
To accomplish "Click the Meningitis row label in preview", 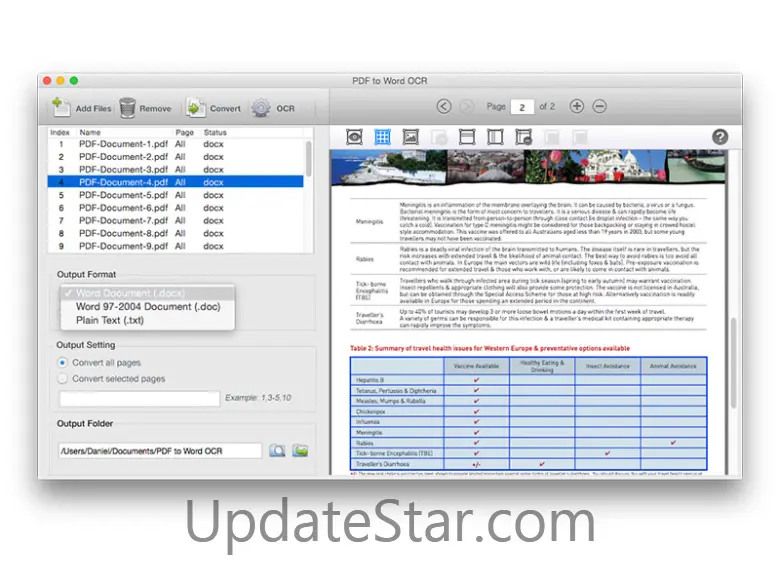I will tap(370, 221).
